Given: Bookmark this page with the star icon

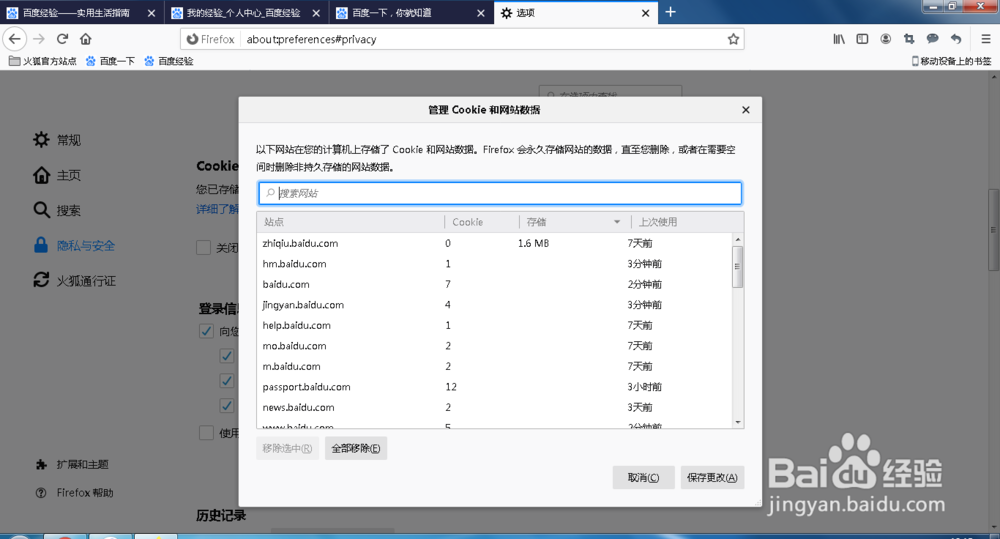Looking at the screenshot, I should click(x=733, y=39).
